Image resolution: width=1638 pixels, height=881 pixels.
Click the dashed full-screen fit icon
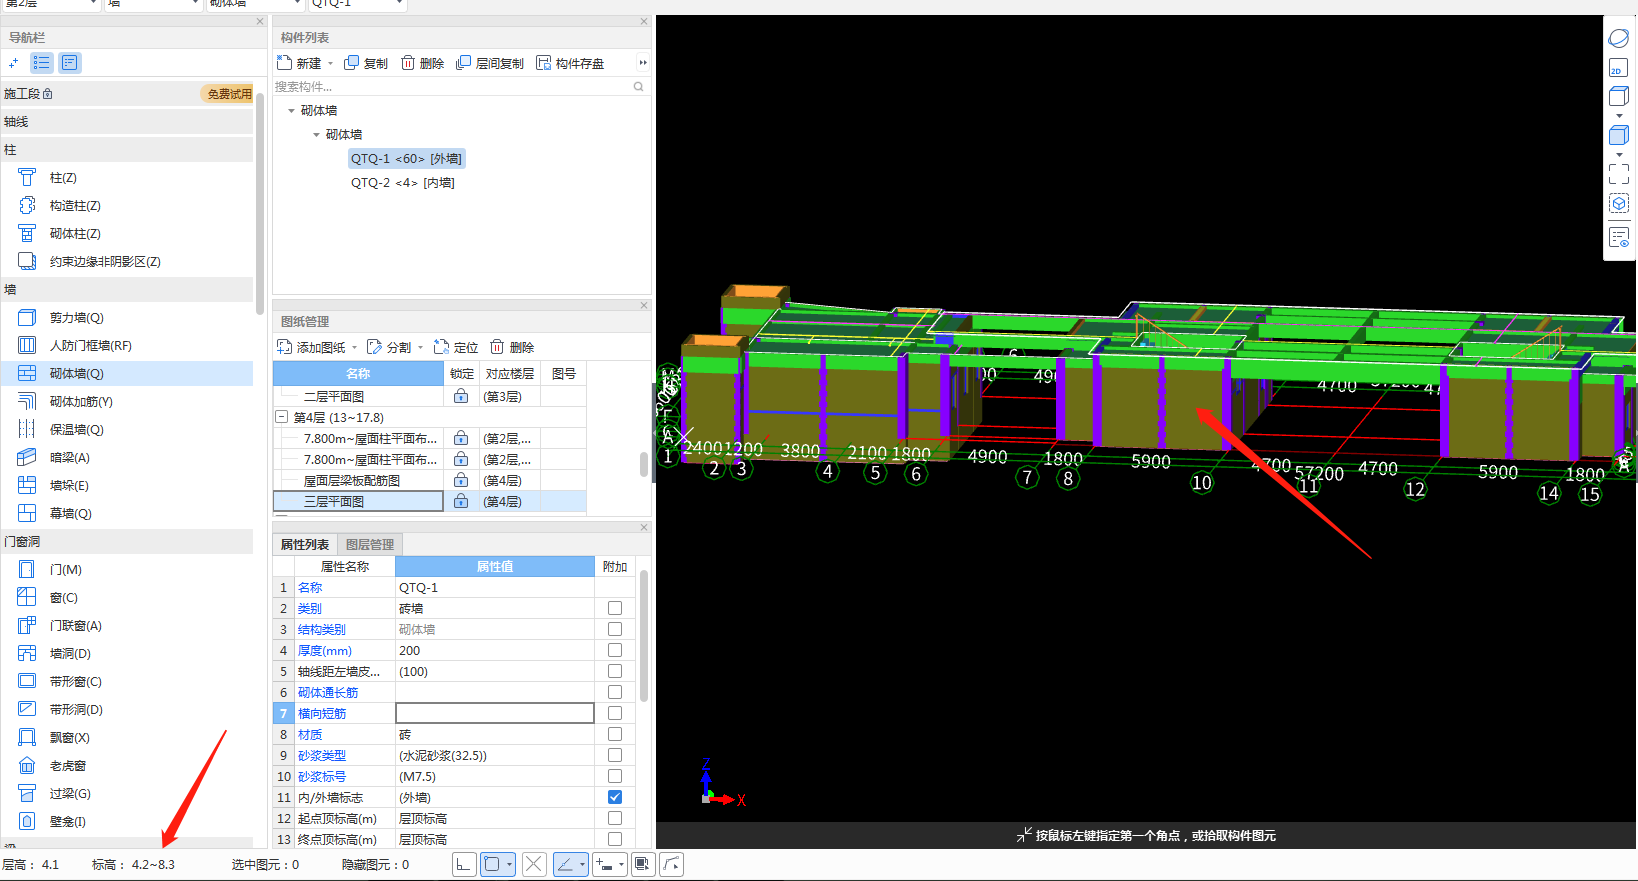pos(1619,174)
